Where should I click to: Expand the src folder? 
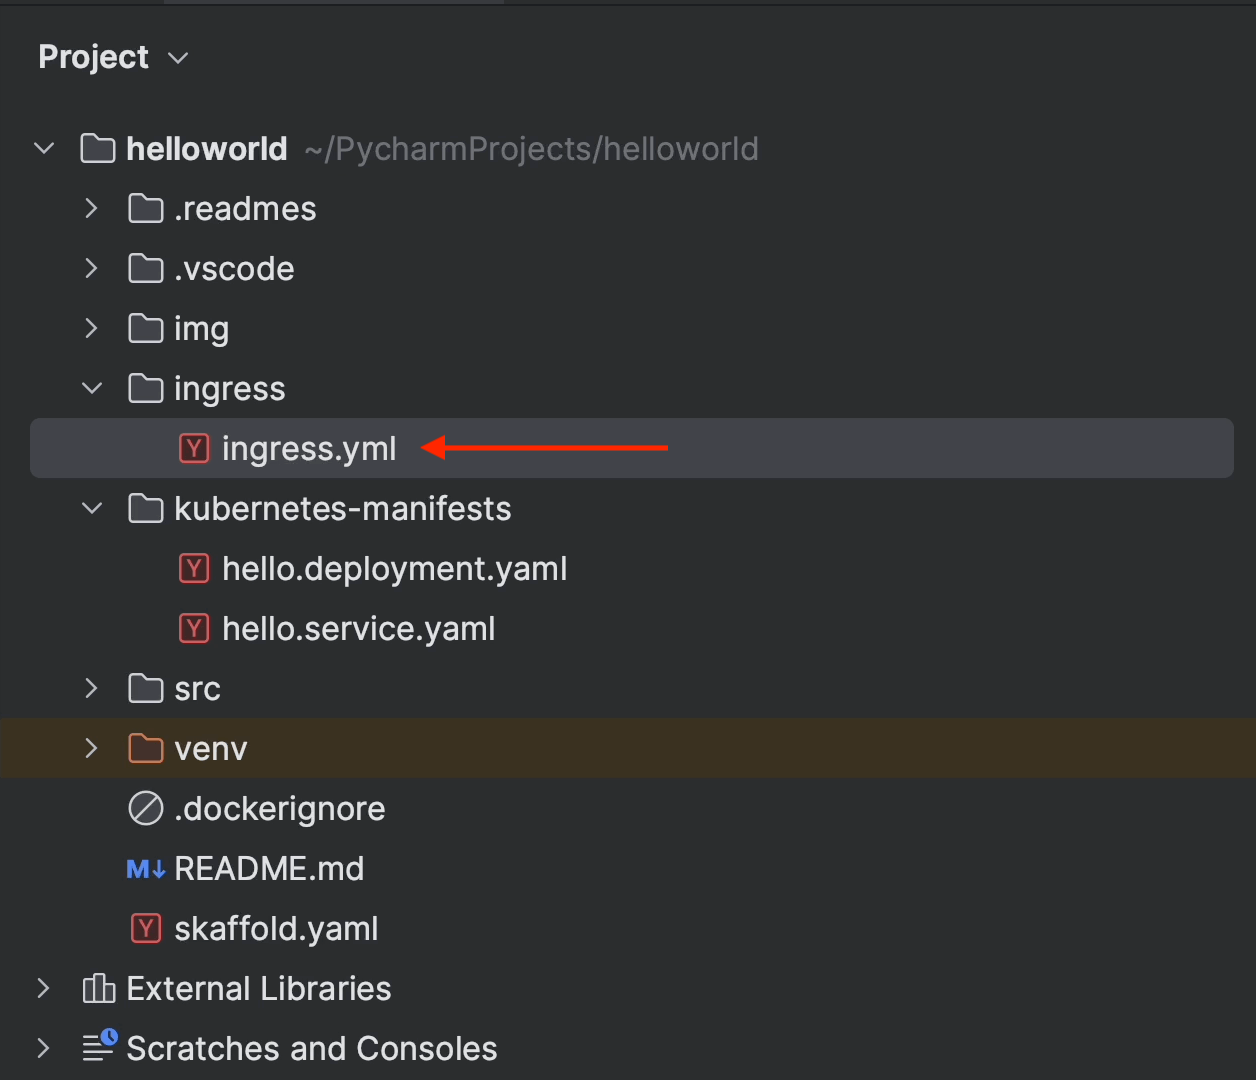point(92,688)
